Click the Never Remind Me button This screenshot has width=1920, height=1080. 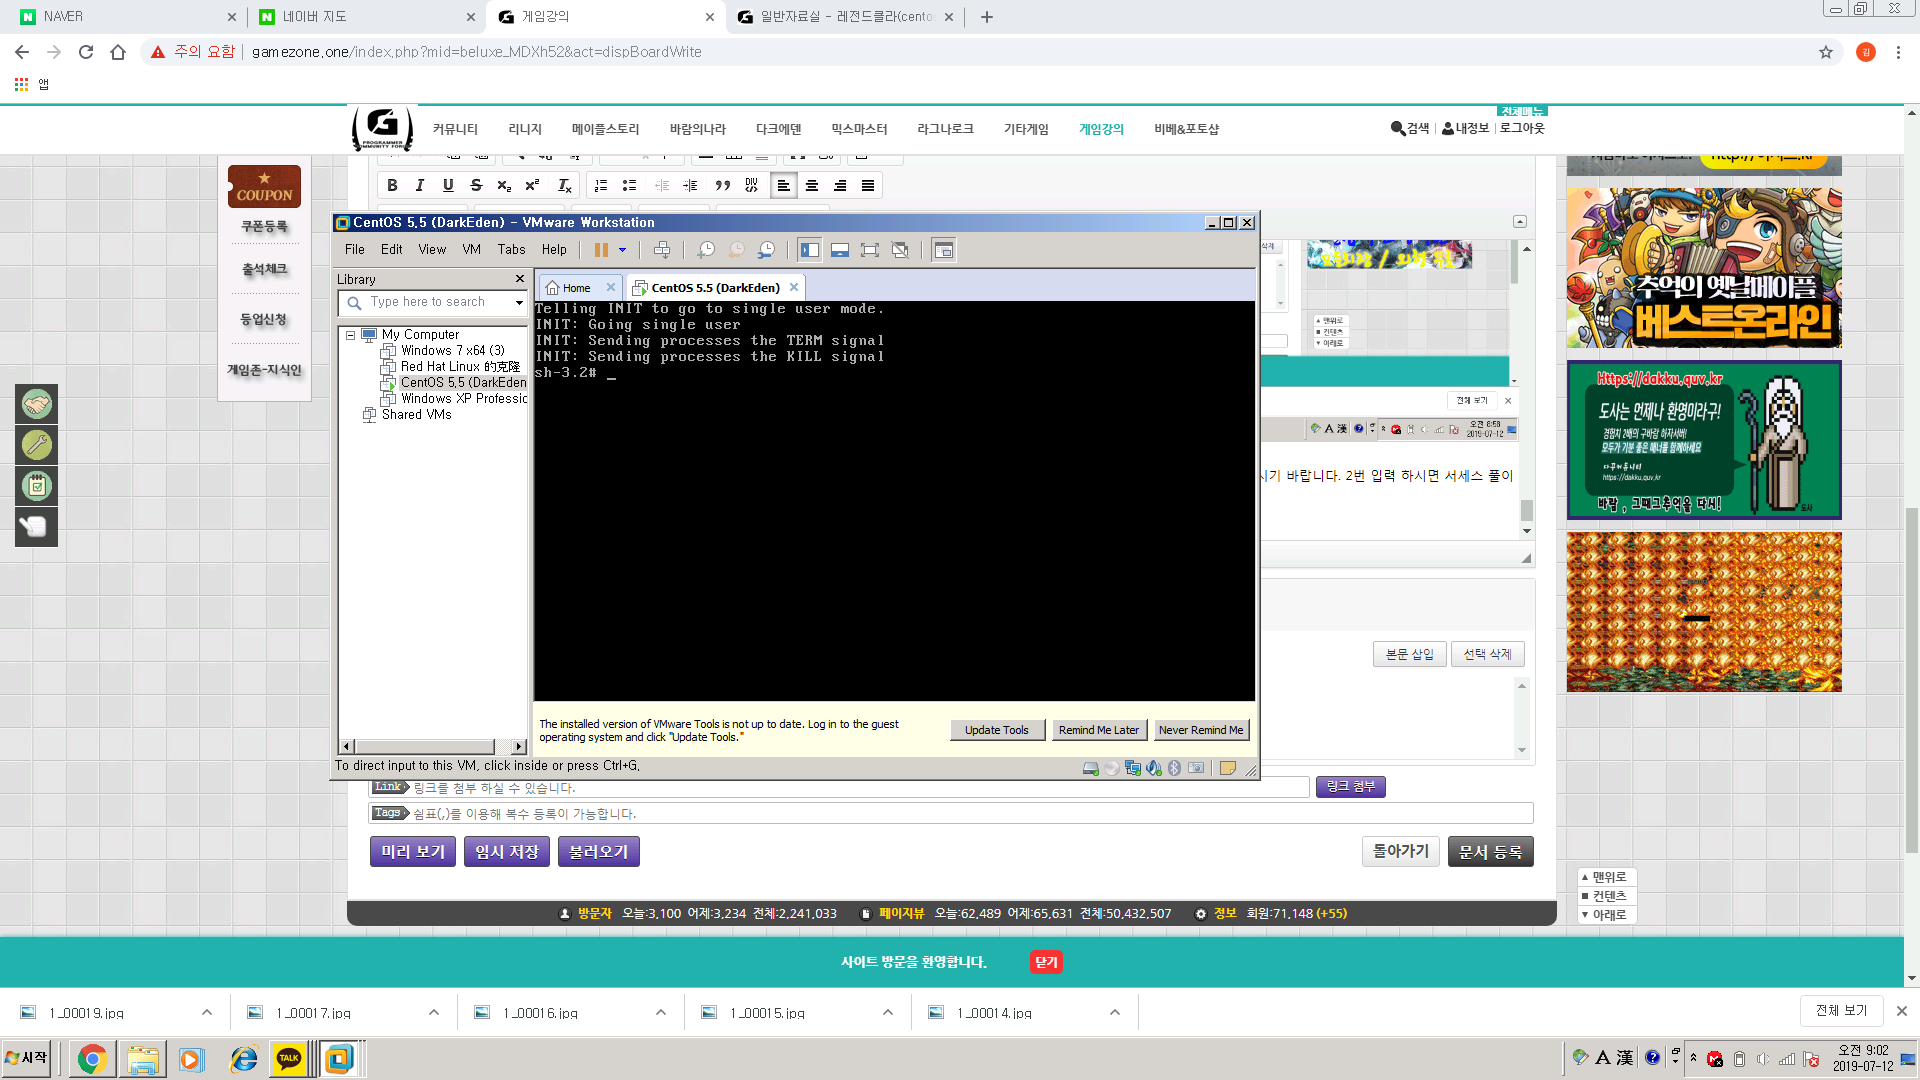1201,730
